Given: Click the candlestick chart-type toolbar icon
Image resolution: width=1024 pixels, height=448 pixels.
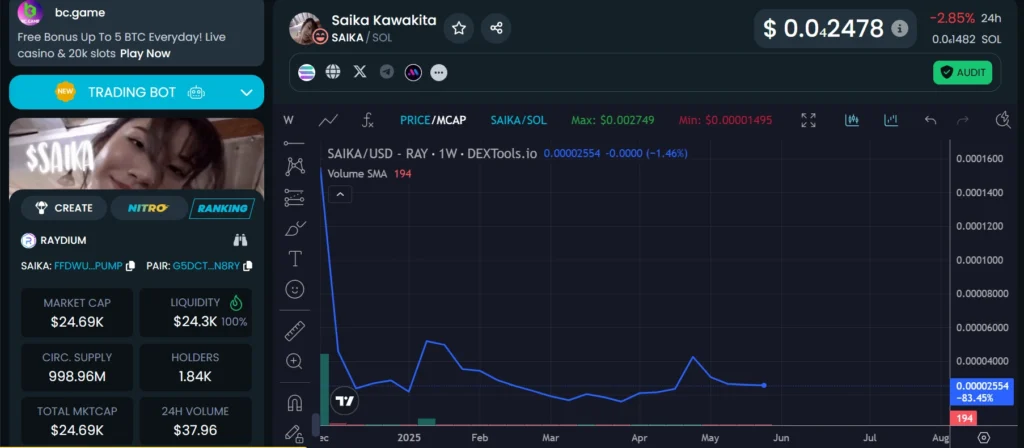Looking at the screenshot, I should tap(851, 120).
